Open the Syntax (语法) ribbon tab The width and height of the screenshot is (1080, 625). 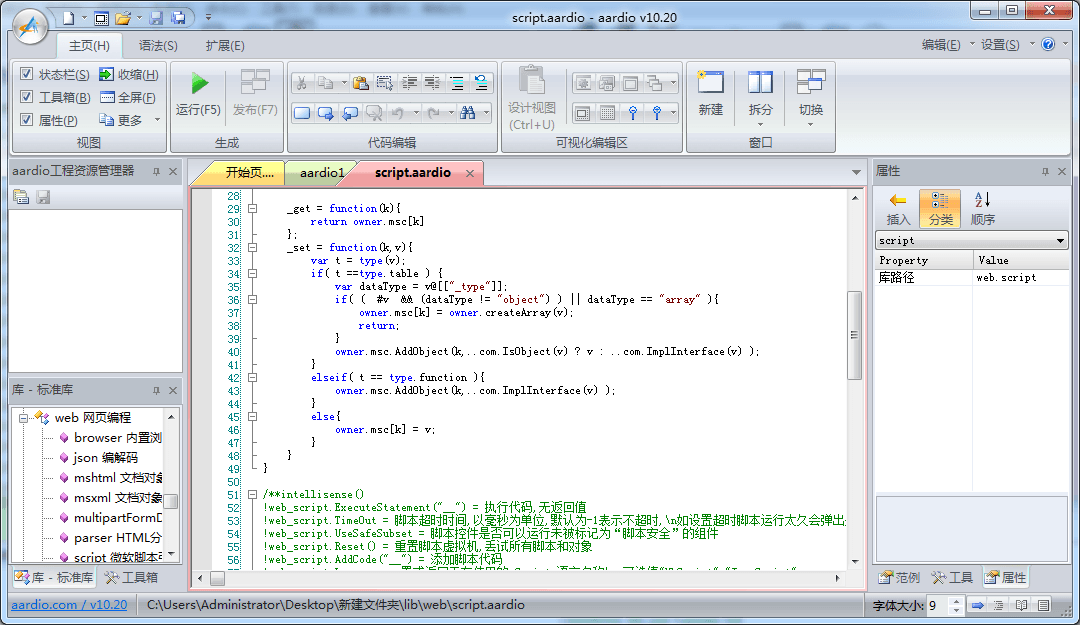tap(158, 45)
